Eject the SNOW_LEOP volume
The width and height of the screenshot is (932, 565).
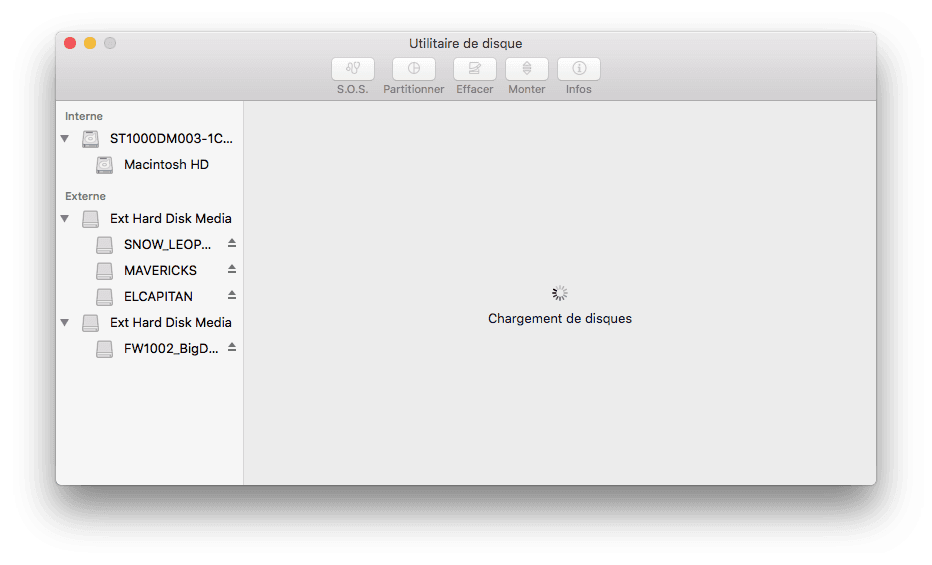pos(232,244)
